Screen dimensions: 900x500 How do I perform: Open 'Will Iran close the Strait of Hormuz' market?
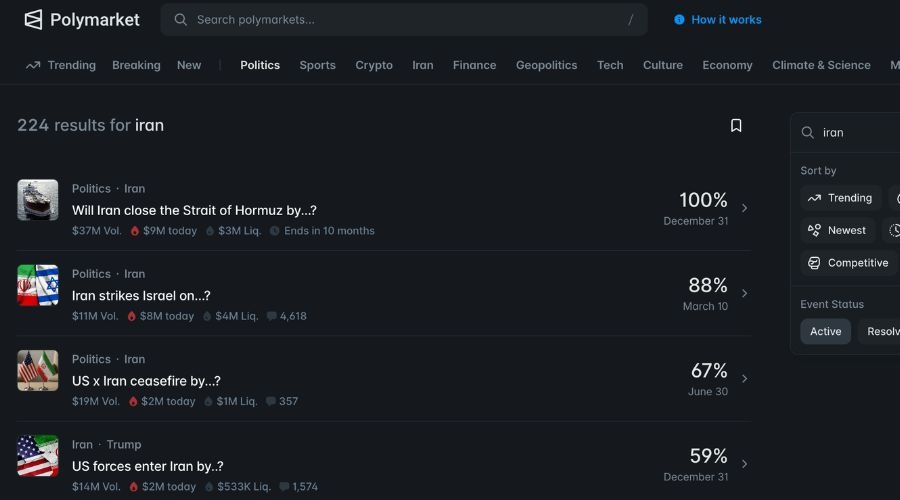tap(194, 210)
